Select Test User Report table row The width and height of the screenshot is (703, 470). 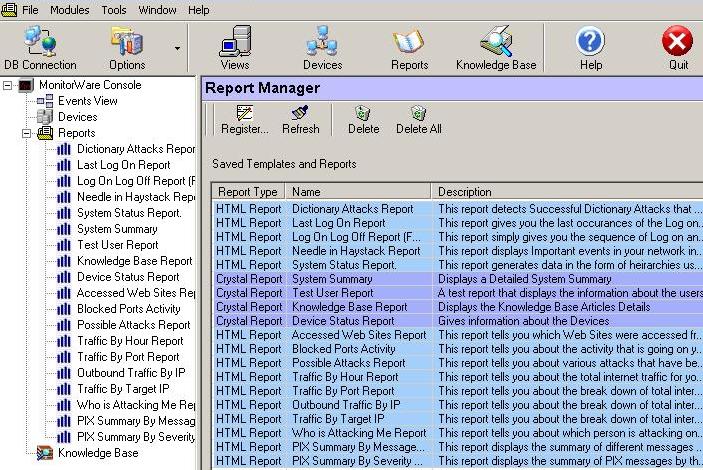458,293
